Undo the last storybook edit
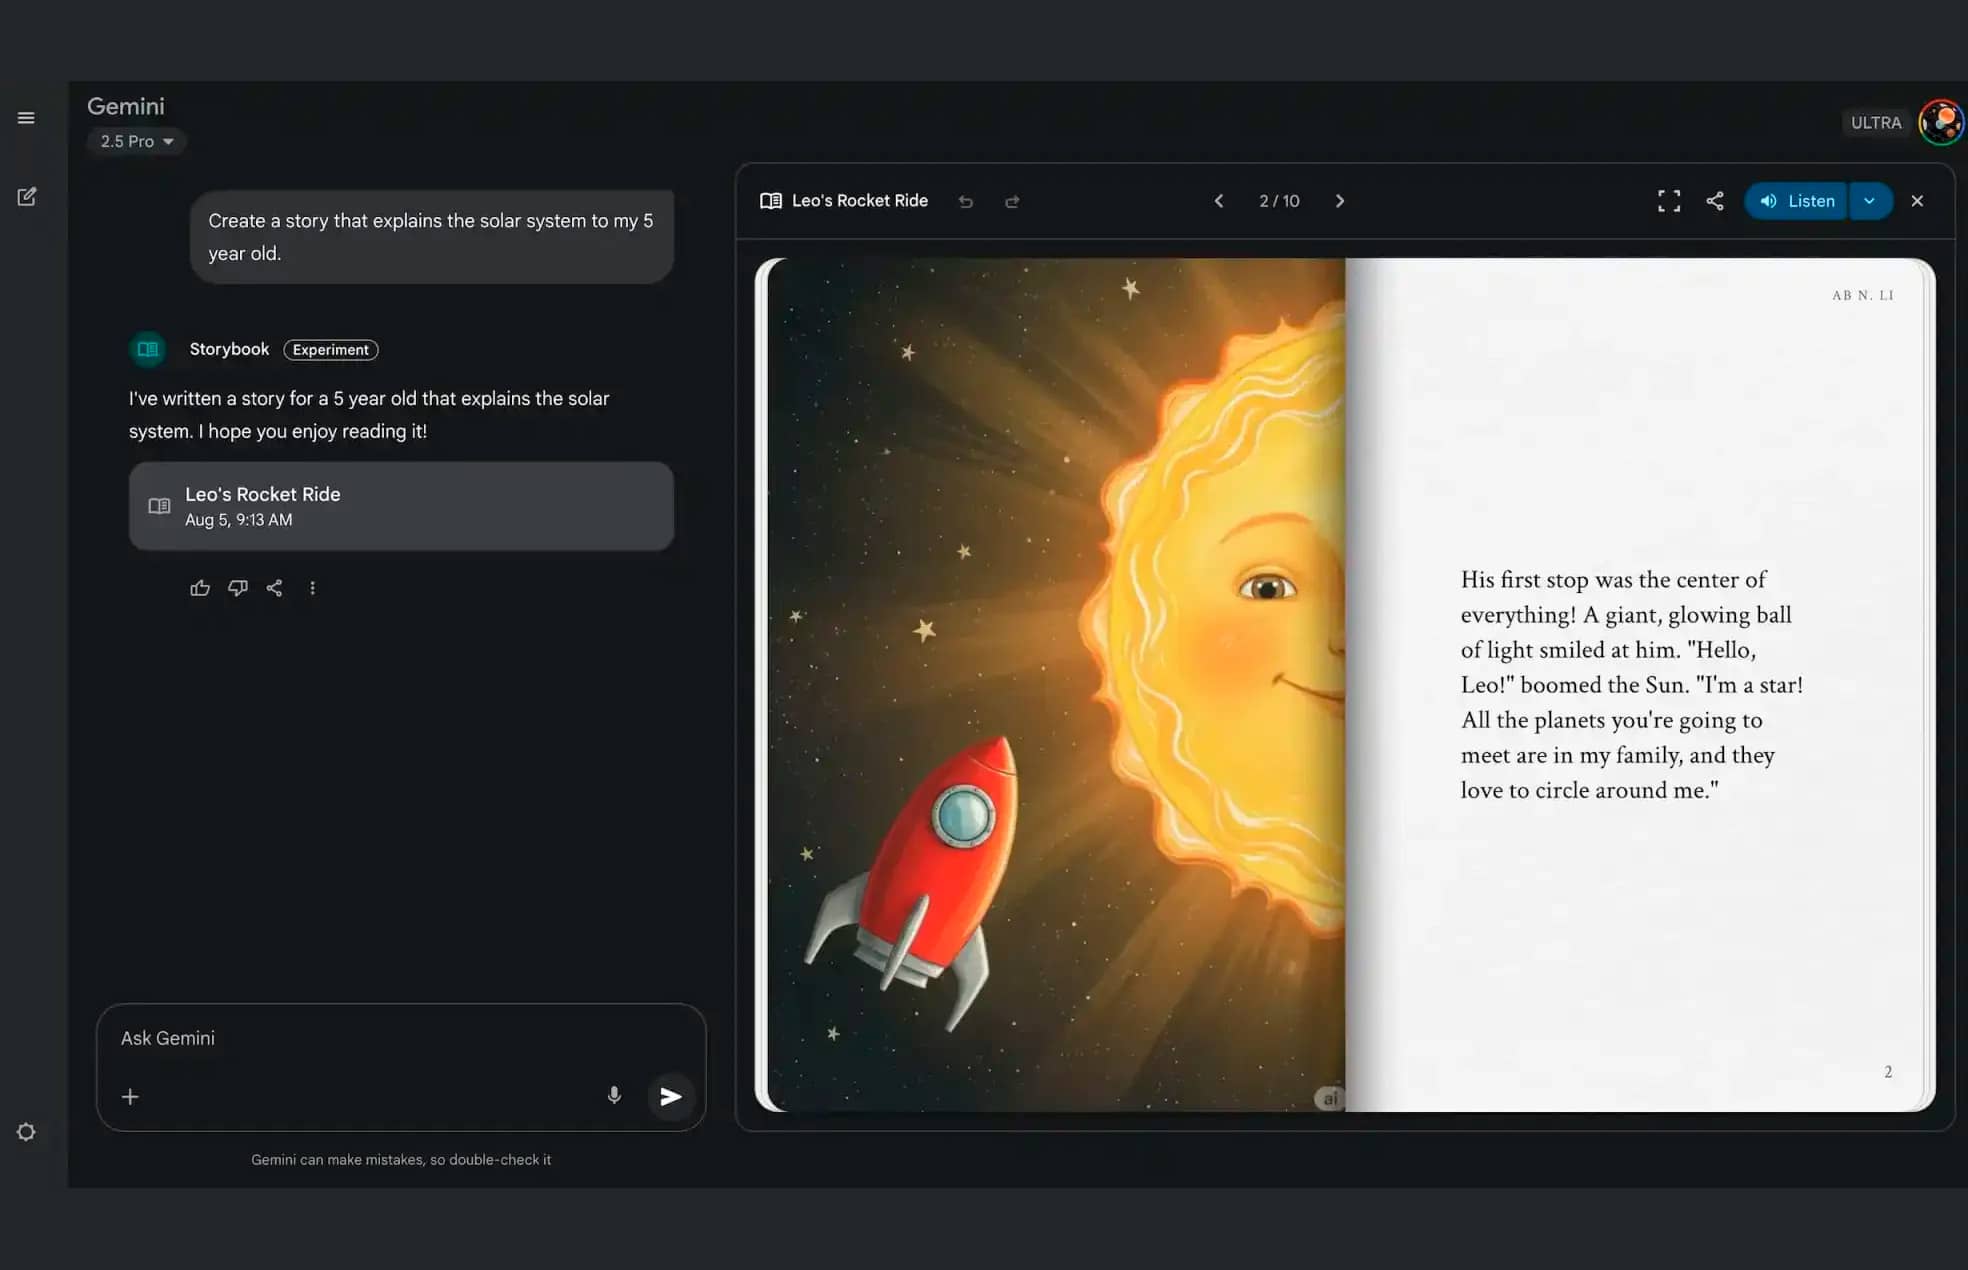The width and height of the screenshot is (1968, 1270). pyautogui.click(x=965, y=202)
